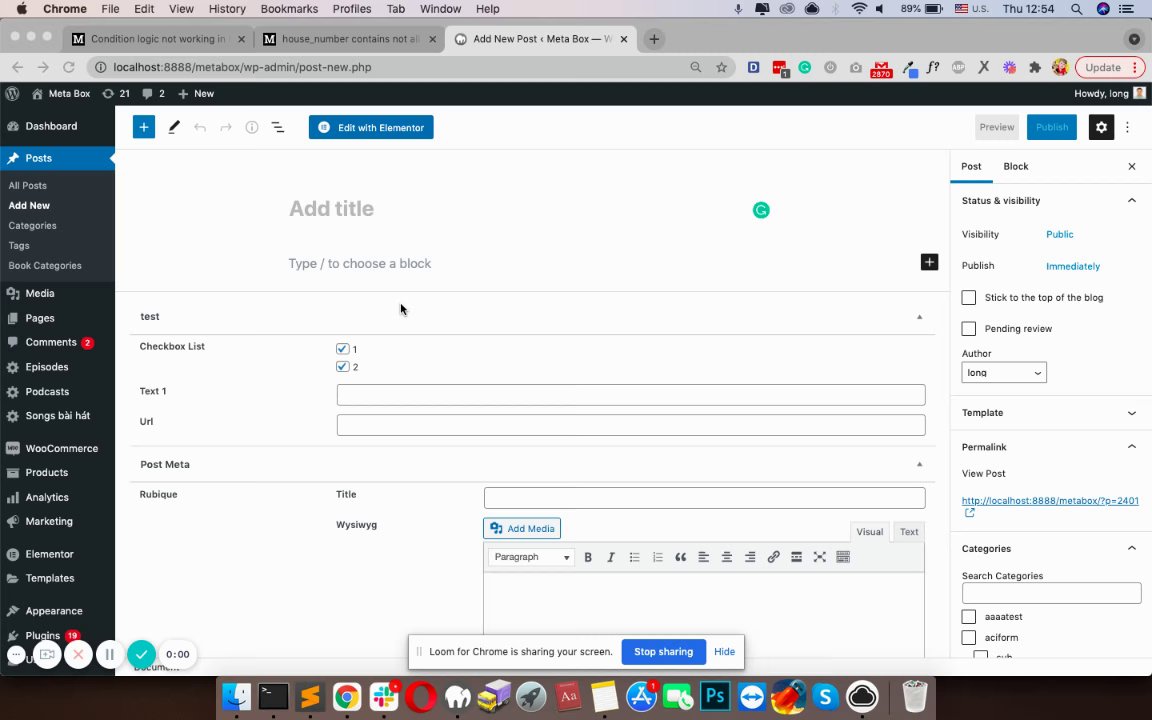1152x720 pixels.
Task: Open Chrome's Bookmarks menu
Action: coord(289,9)
